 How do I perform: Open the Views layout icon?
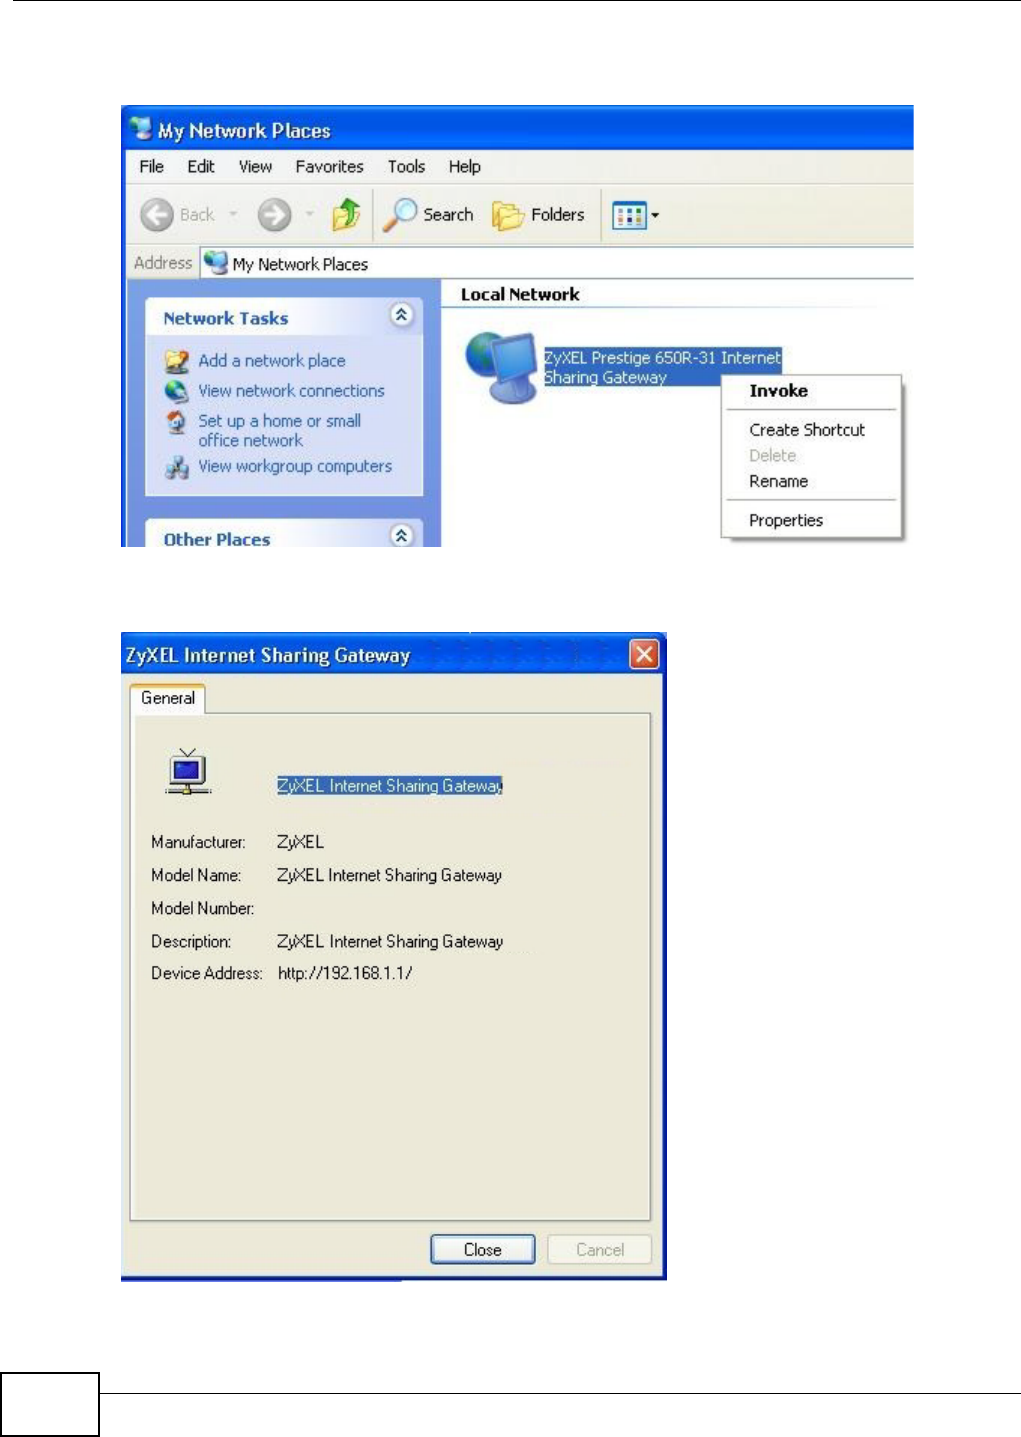coord(629,215)
